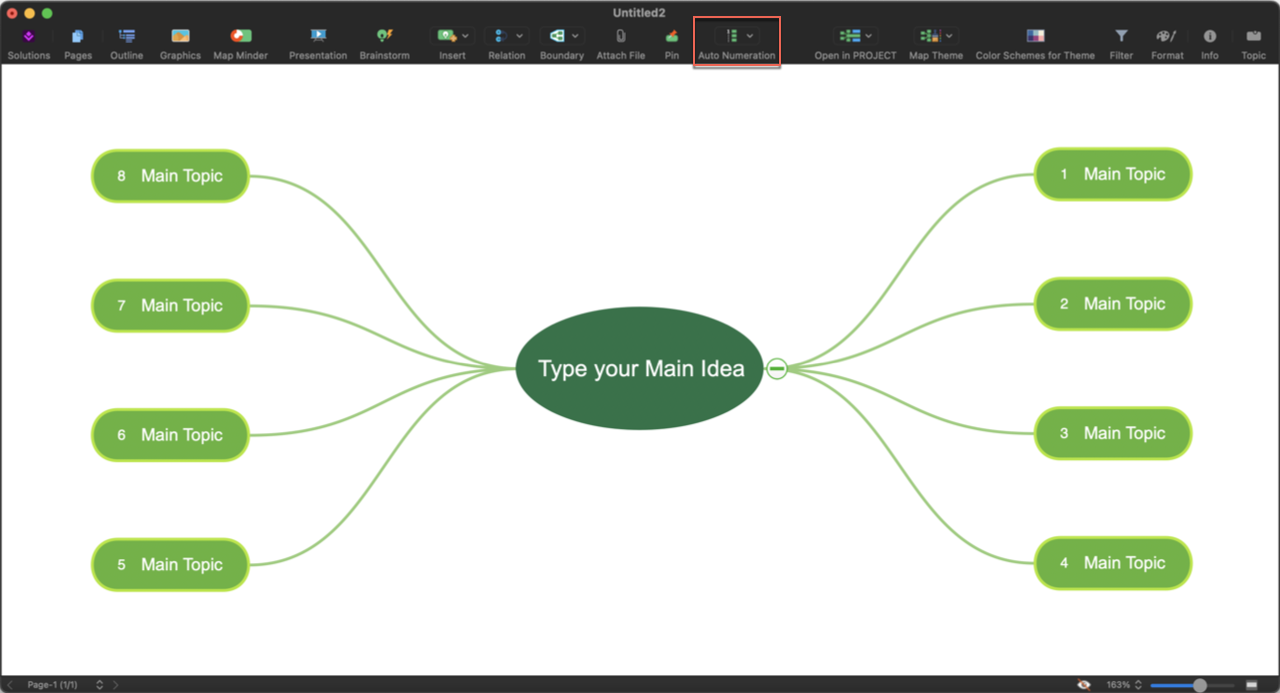Start Presentation mode
1280x693 pixels.
(318, 43)
